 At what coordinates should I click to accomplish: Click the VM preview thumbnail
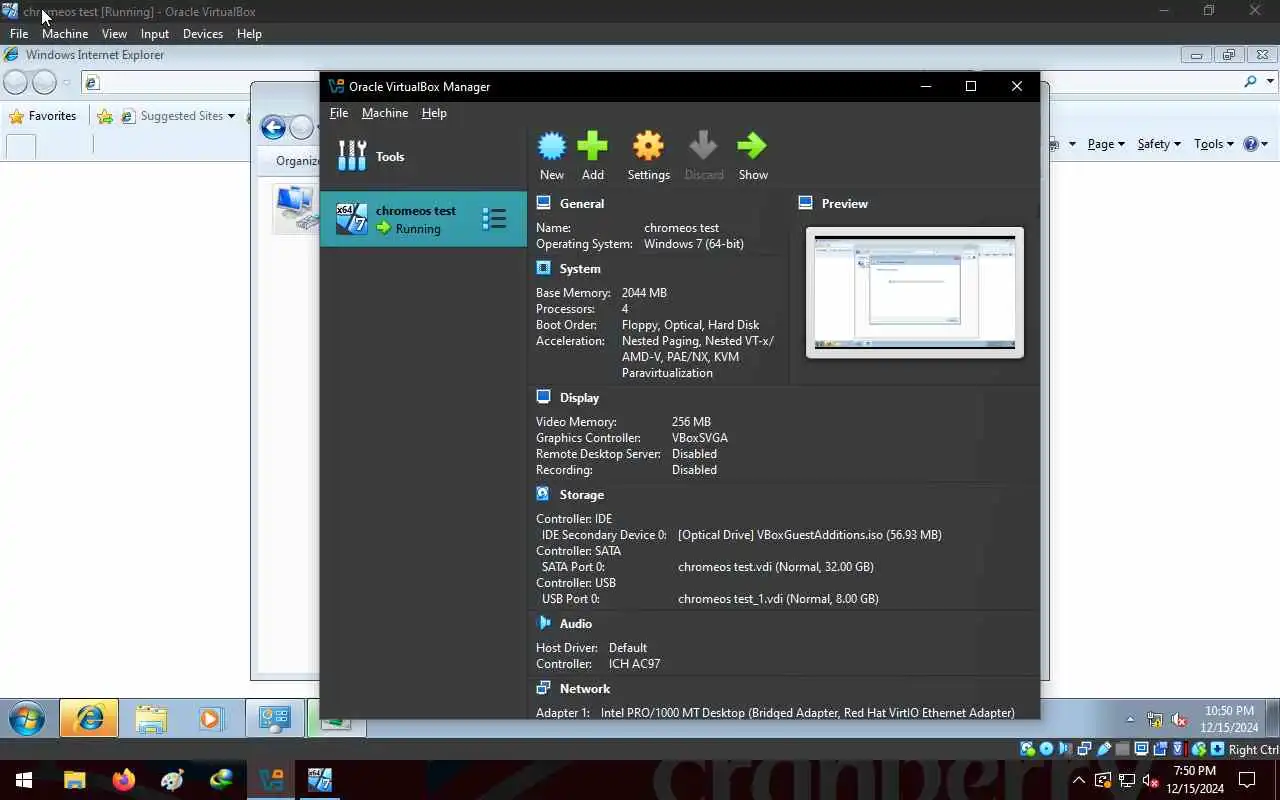[914, 292]
